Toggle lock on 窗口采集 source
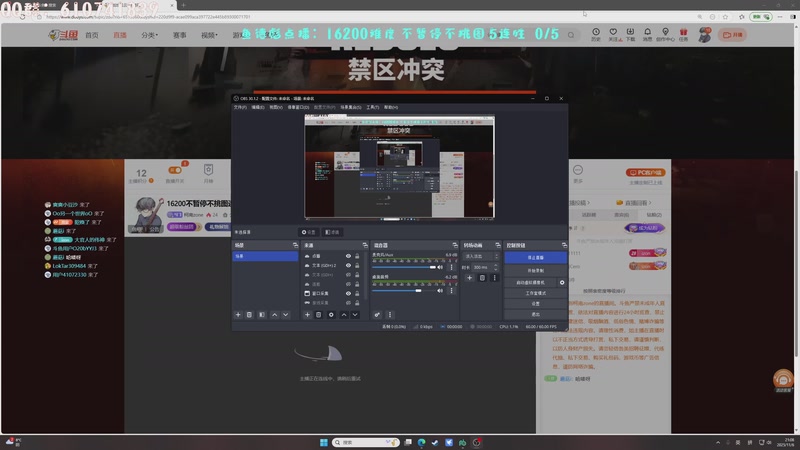 (x=357, y=293)
